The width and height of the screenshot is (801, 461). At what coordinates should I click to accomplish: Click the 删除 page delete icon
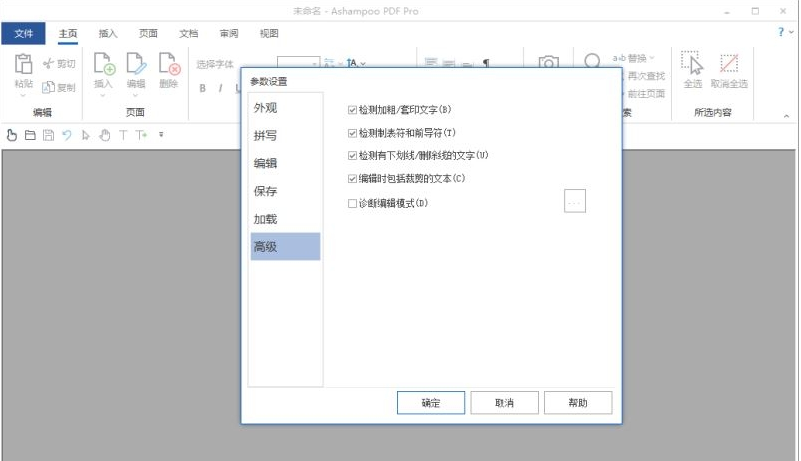169,64
